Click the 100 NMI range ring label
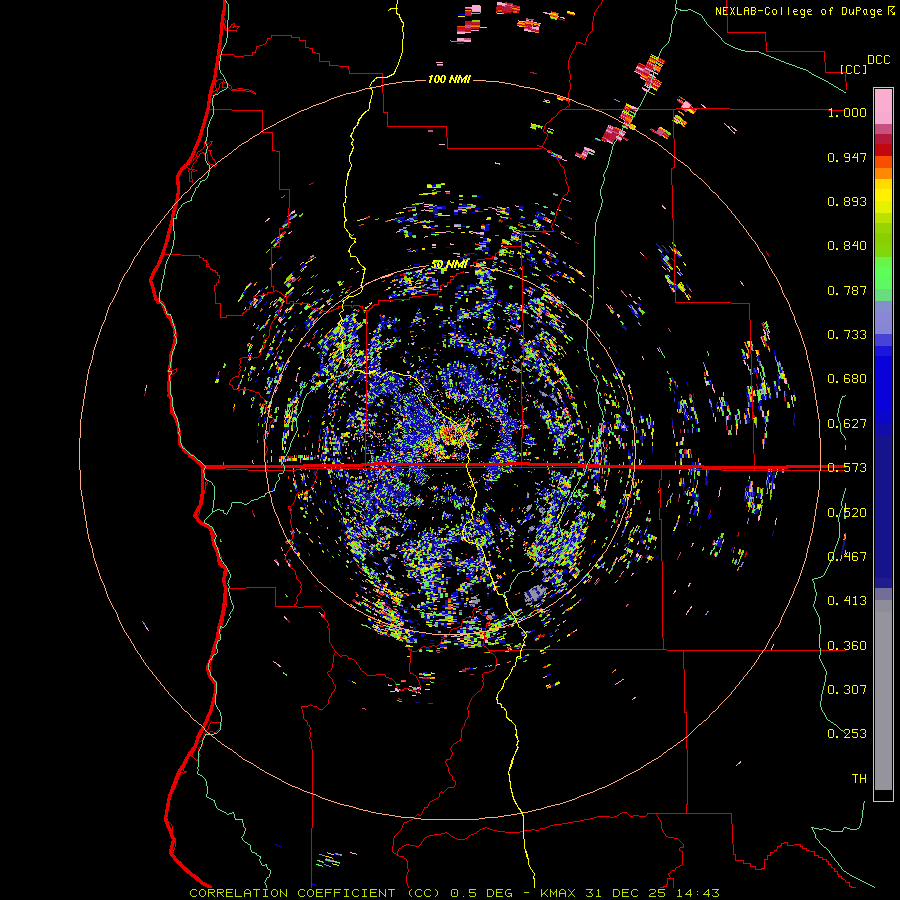Screen dimensions: 900x900 (449, 79)
